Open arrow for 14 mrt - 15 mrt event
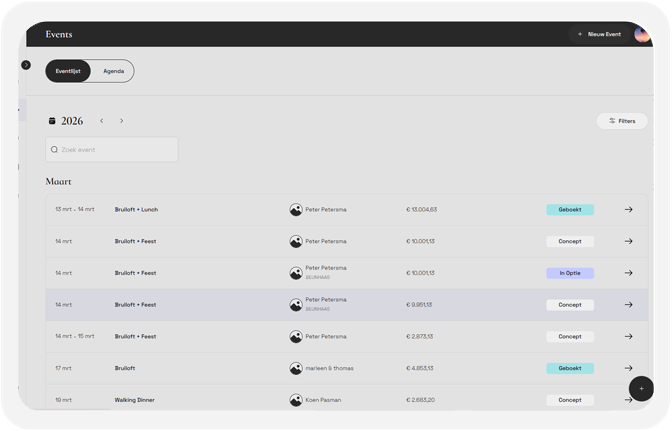This screenshot has width=672, height=431. (x=628, y=336)
